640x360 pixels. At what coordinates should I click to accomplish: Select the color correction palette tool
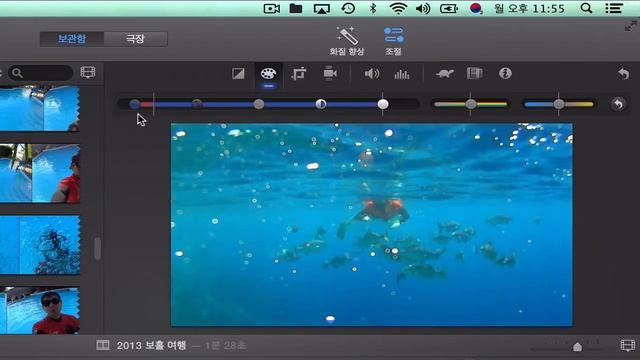268,74
